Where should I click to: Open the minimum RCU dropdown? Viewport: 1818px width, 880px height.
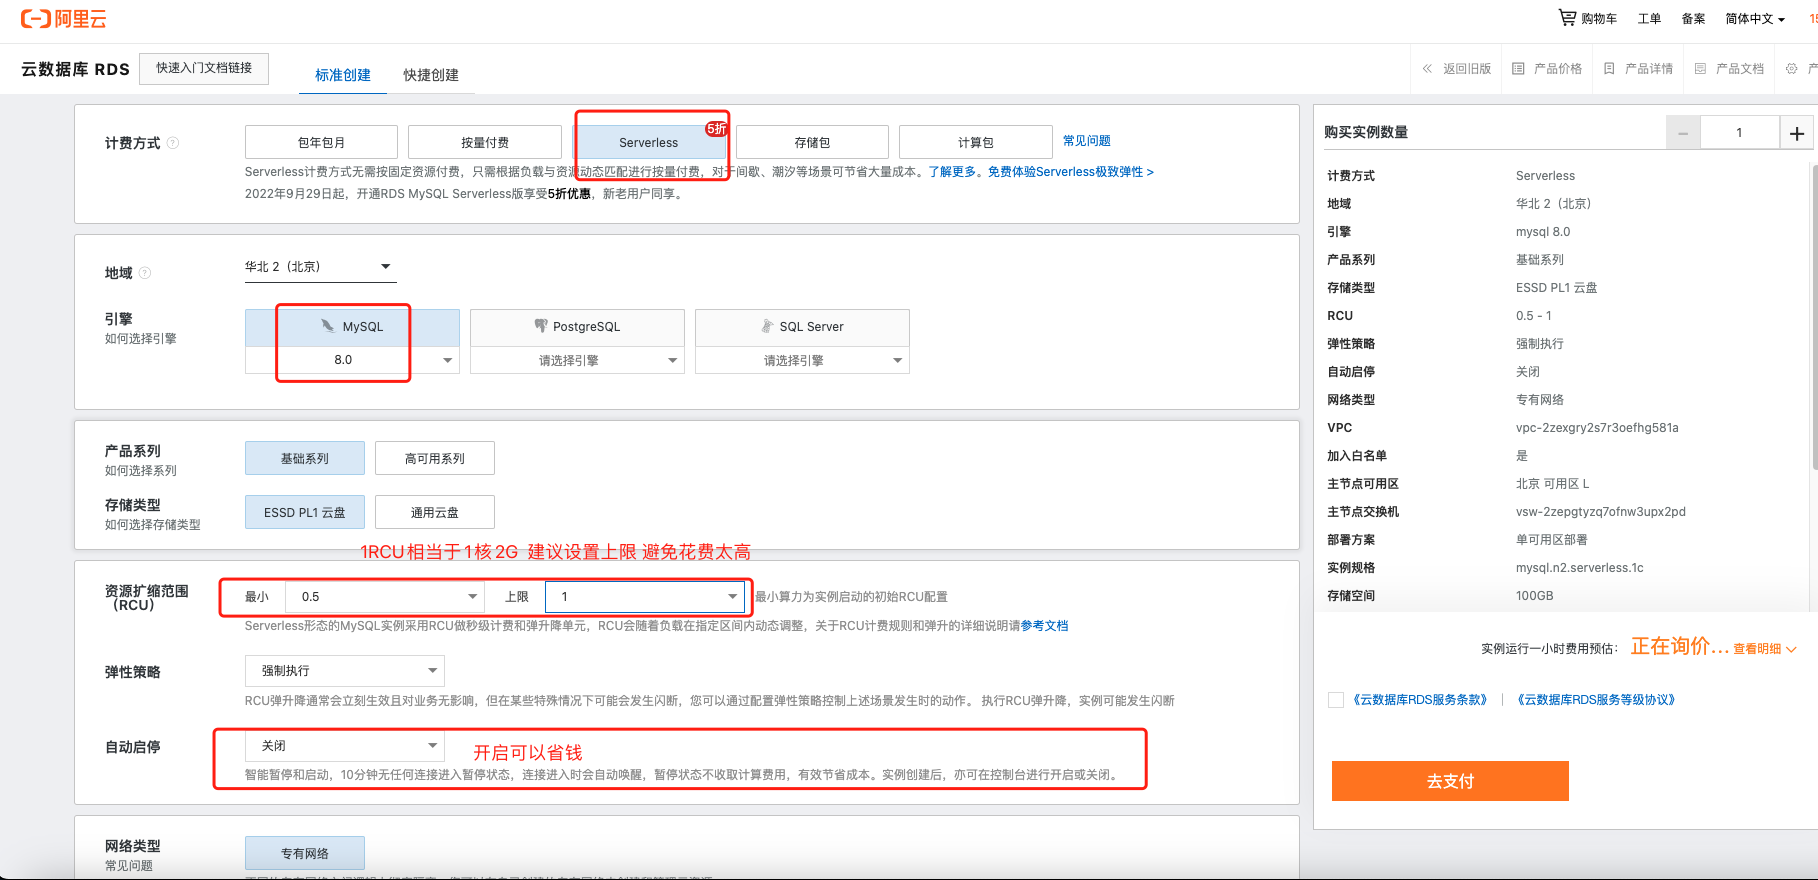385,597
